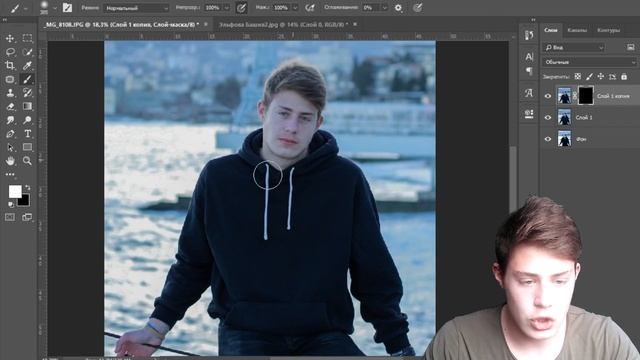
Task: Toggle prevent artboard auto-nesting lock
Action: 612,76
